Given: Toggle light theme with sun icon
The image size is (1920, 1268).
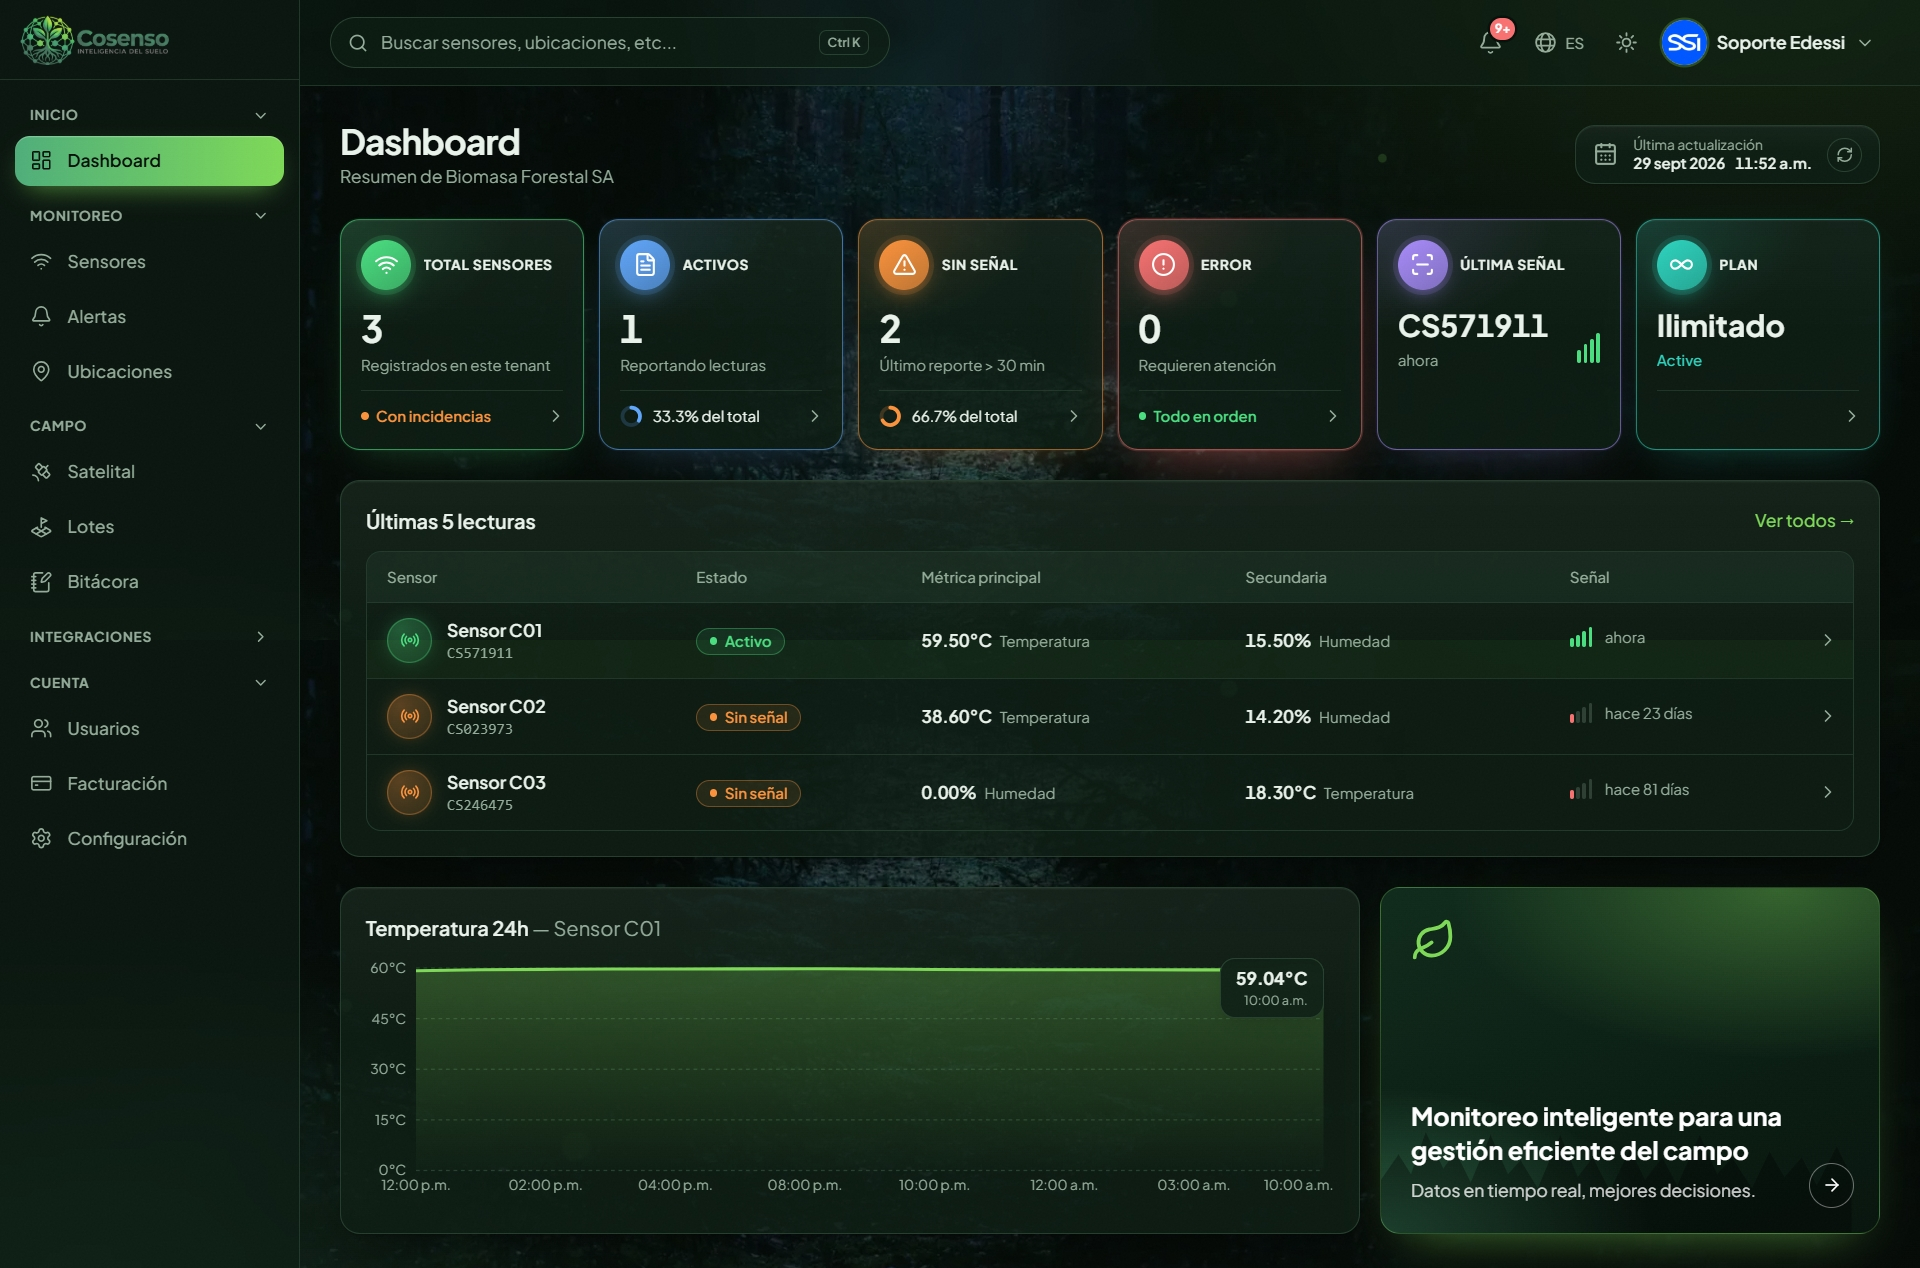Looking at the screenshot, I should coord(1626,42).
